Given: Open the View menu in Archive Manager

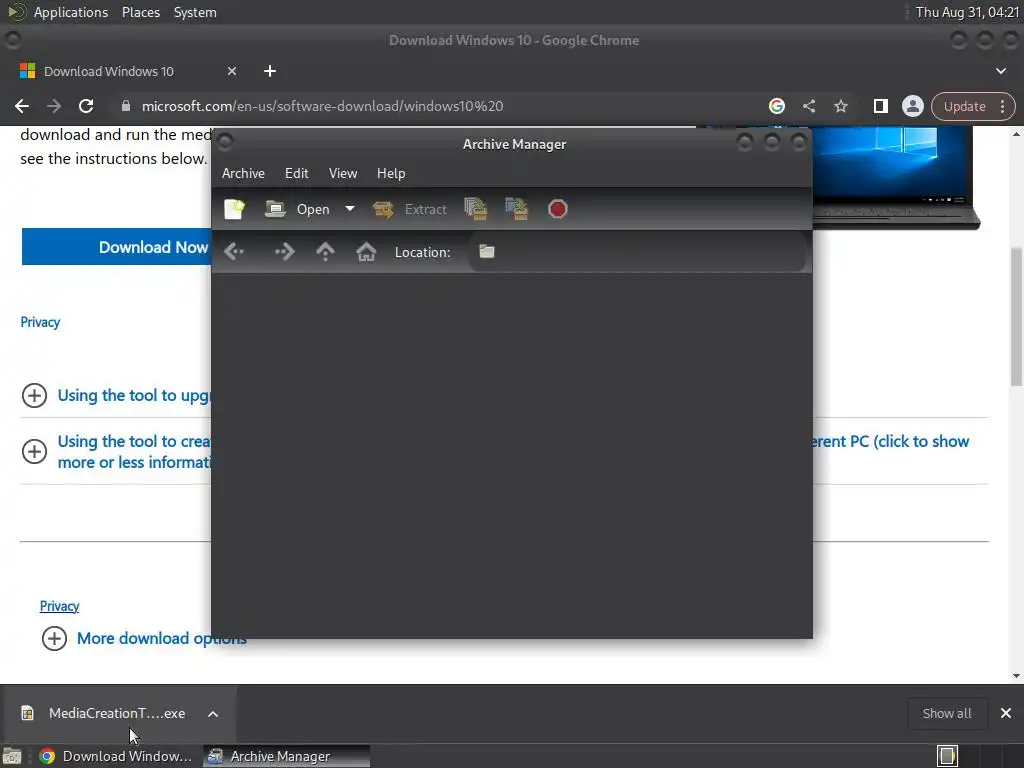Looking at the screenshot, I should (x=343, y=173).
